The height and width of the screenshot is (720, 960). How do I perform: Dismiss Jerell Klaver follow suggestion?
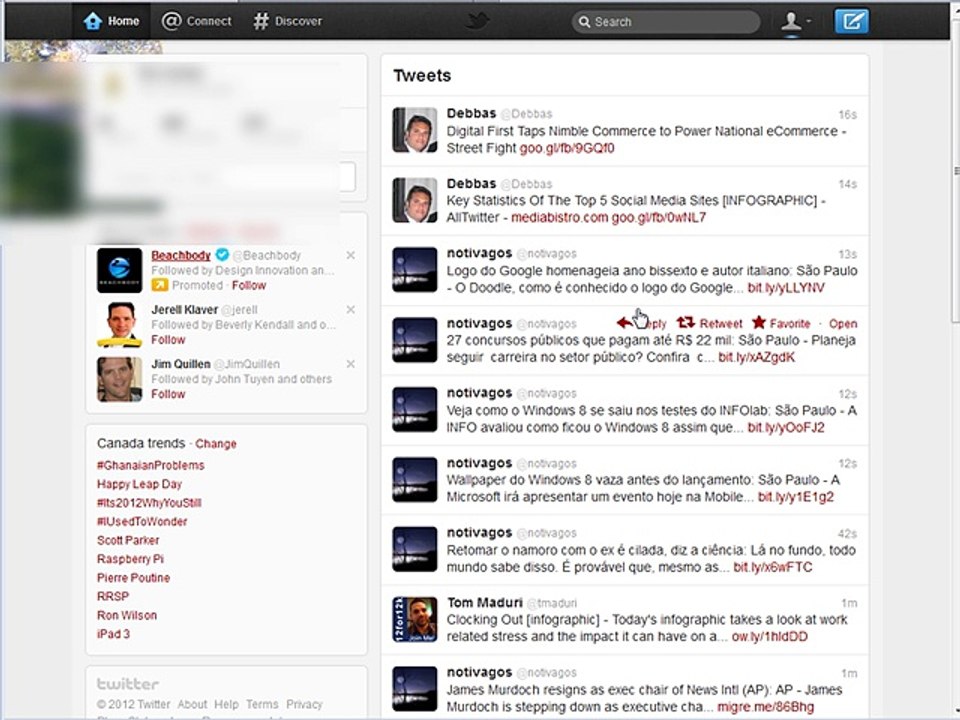pos(350,310)
